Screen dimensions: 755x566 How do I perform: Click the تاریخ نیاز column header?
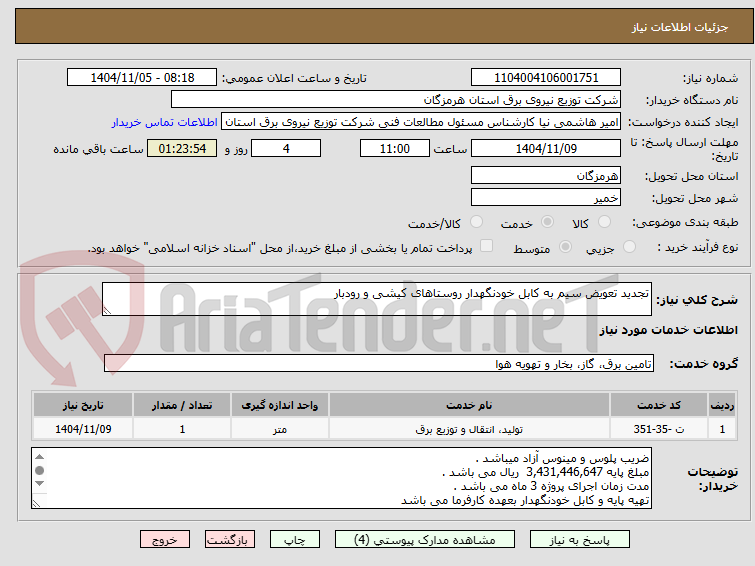(x=83, y=405)
